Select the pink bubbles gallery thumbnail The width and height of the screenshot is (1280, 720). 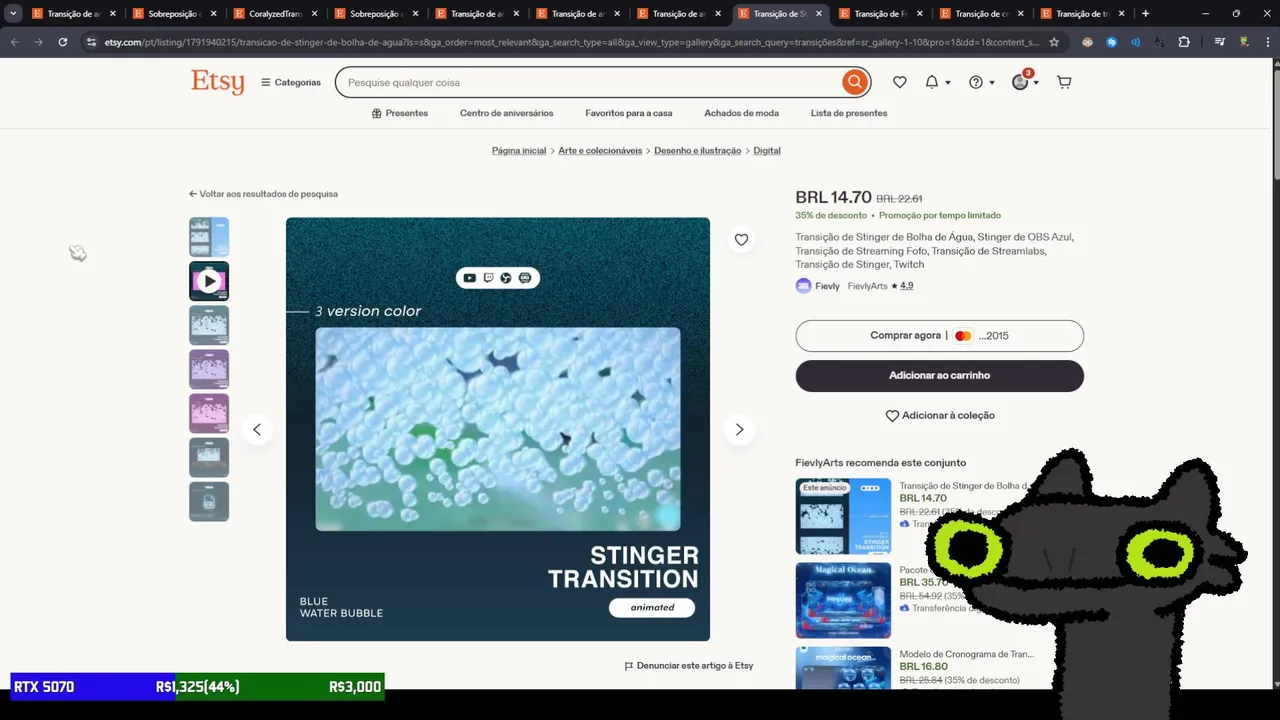point(209,413)
